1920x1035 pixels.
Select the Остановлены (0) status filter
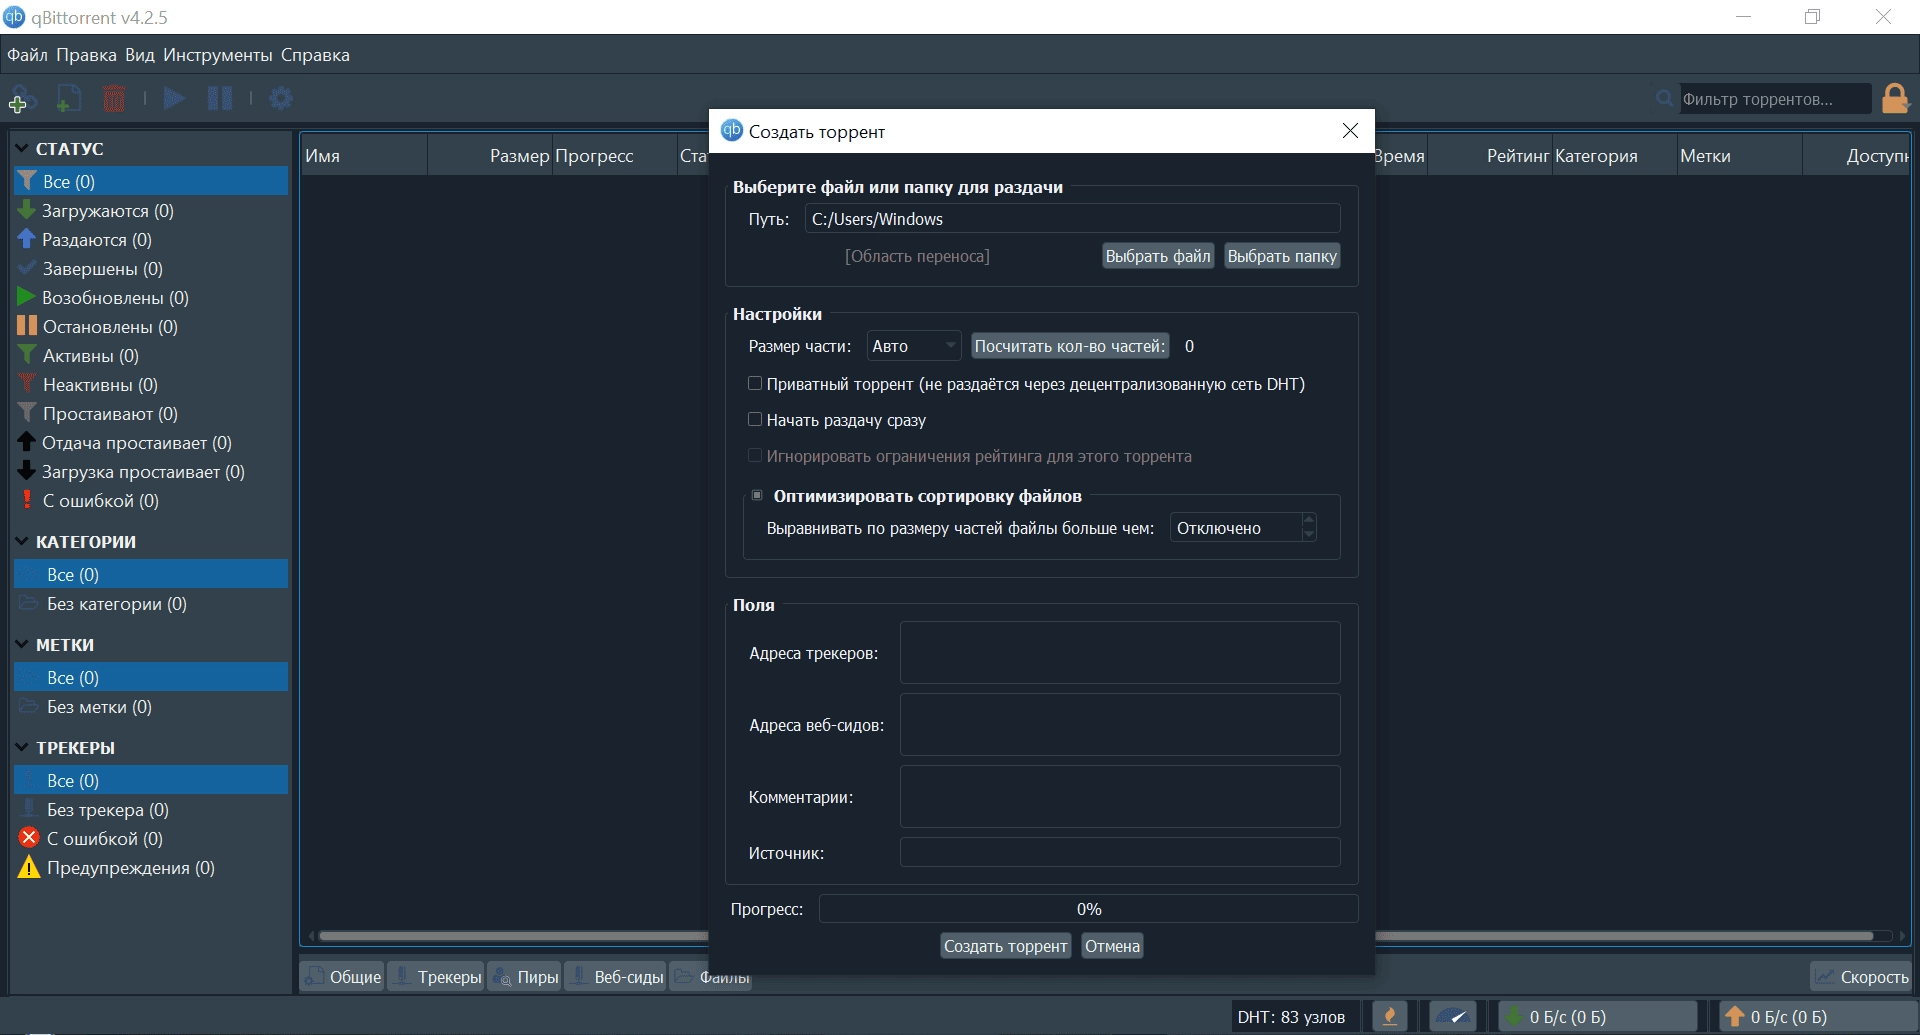(x=151, y=327)
